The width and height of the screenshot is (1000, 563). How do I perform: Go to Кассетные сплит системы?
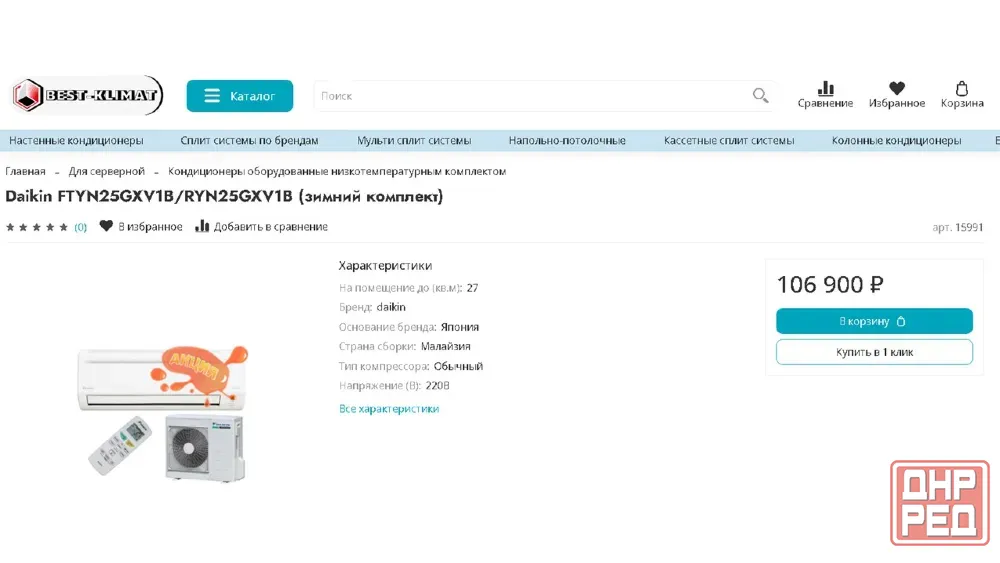(x=729, y=140)
